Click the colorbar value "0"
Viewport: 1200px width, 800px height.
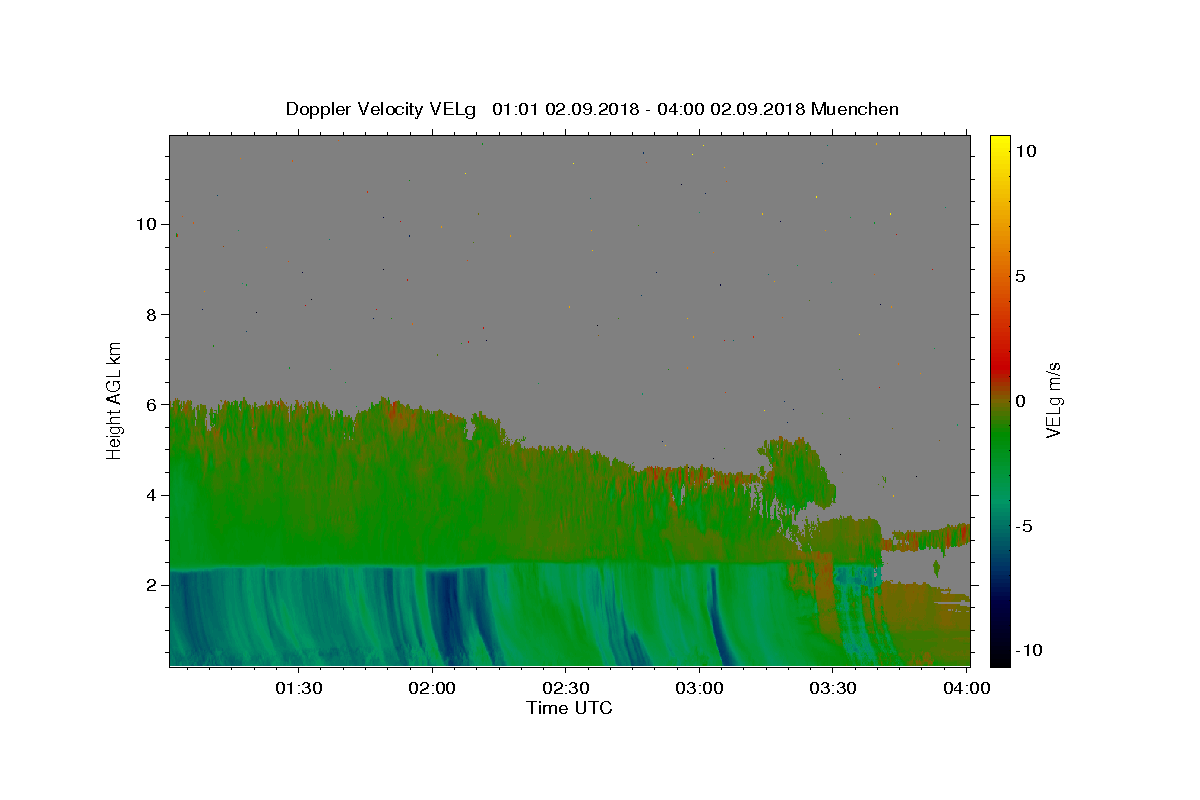(x=1021, y=401)
